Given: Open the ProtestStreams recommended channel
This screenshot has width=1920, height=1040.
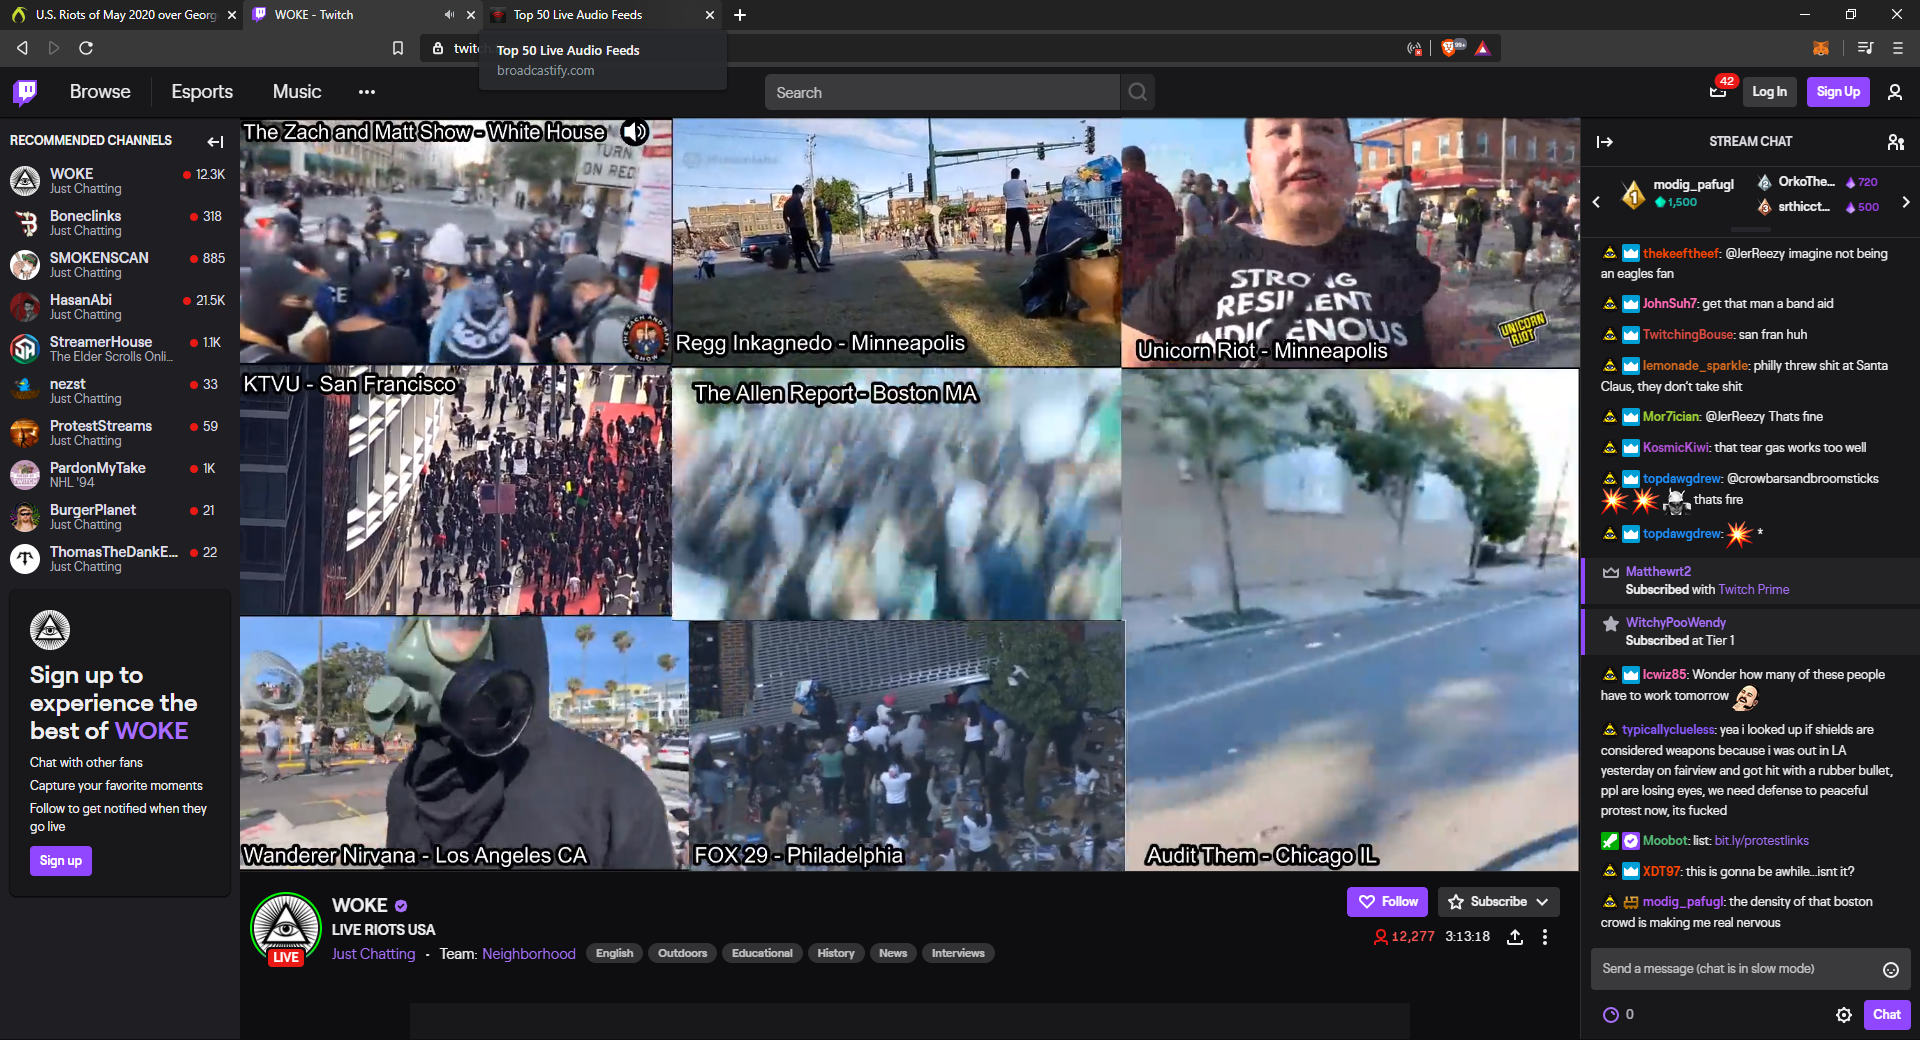Looking at the screenshot, I should [x=119, y=433].
